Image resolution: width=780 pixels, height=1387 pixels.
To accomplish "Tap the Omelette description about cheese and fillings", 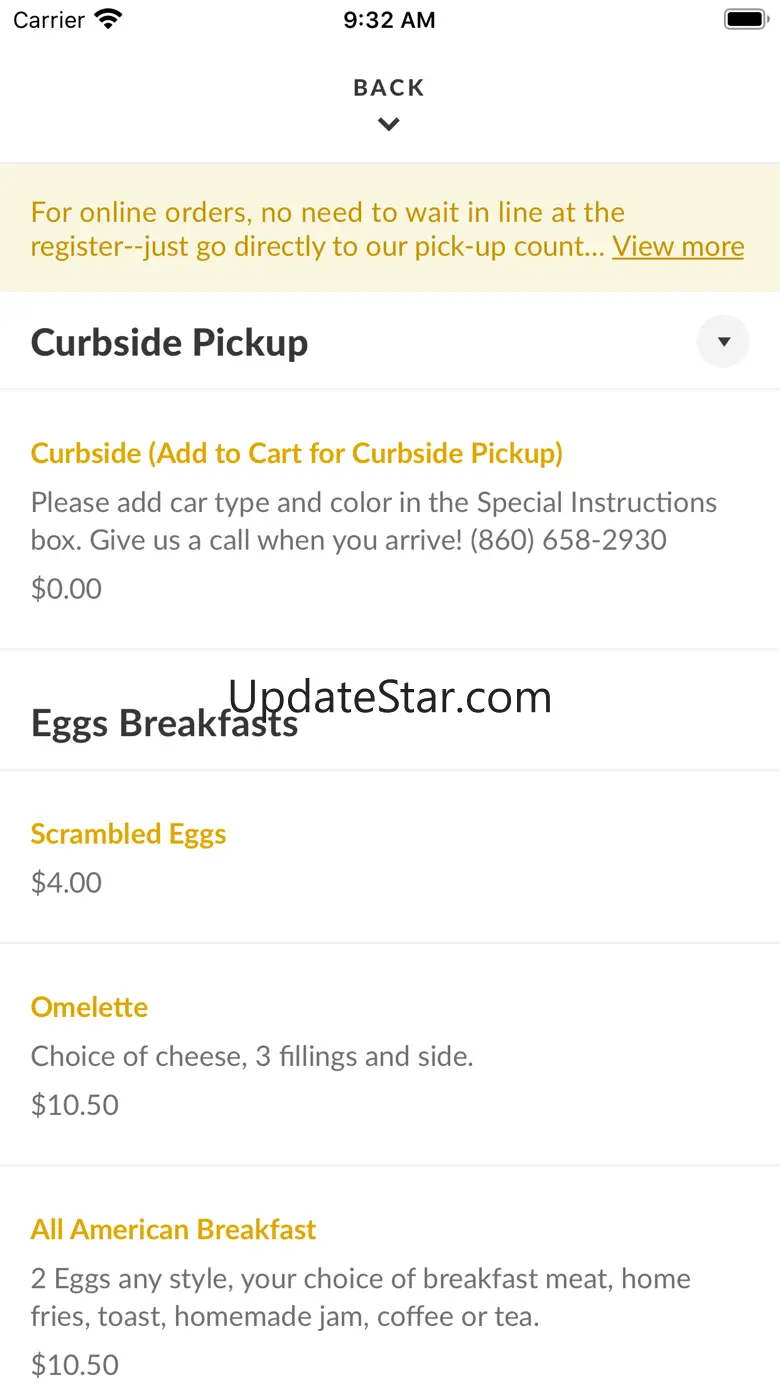I will [252, 1056].
